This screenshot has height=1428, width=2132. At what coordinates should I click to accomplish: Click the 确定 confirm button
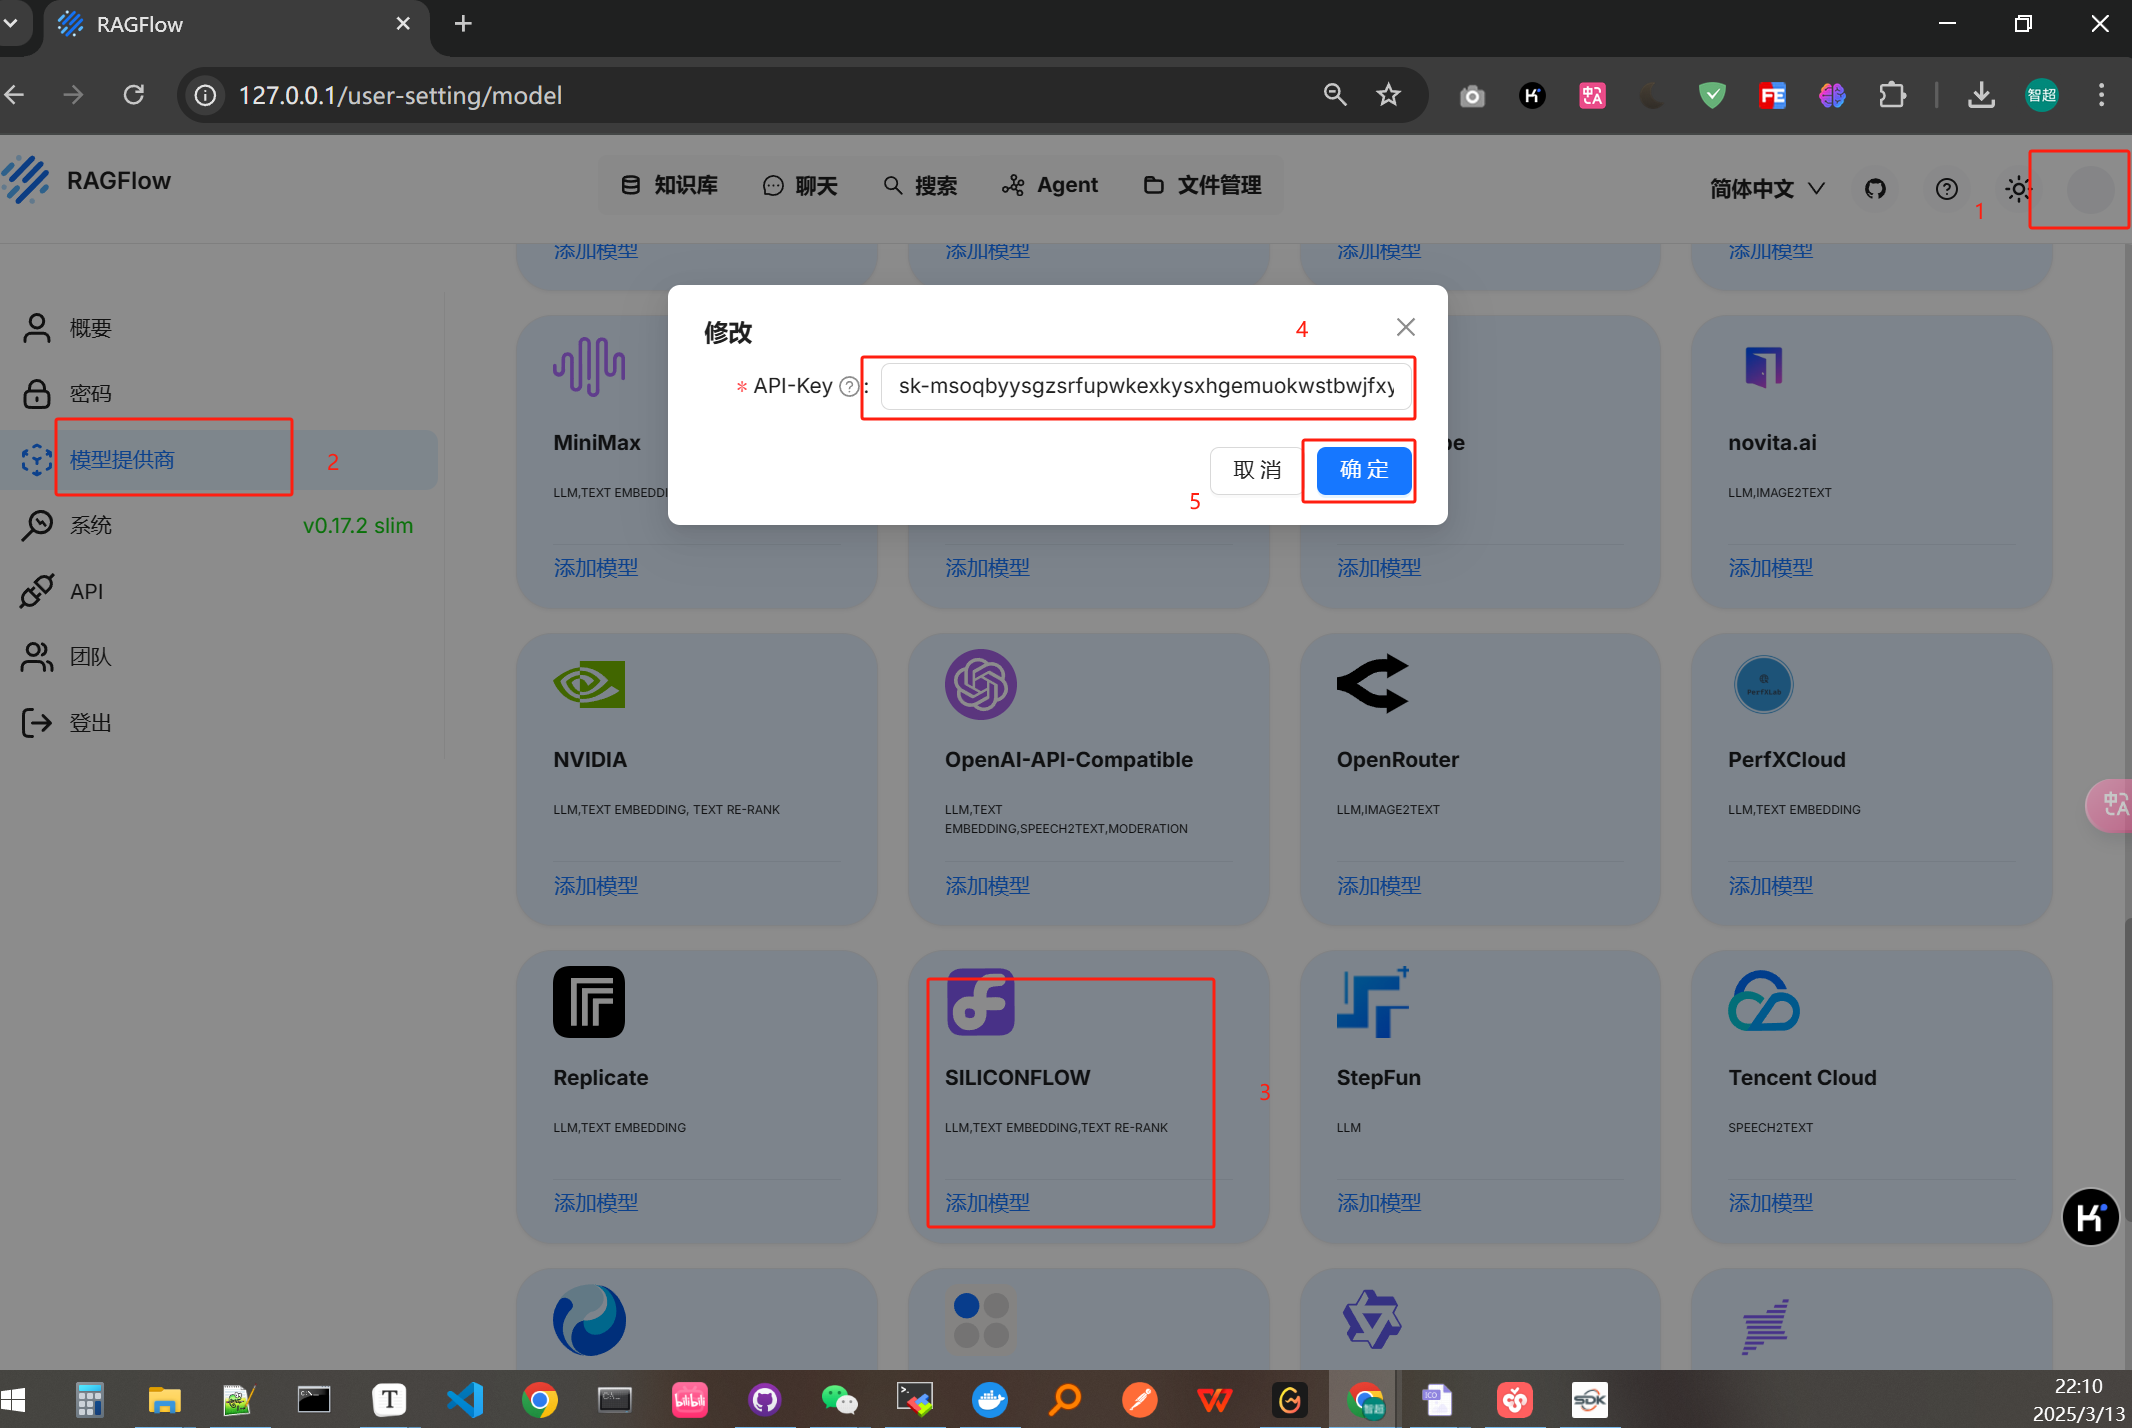click(1363, 469)
